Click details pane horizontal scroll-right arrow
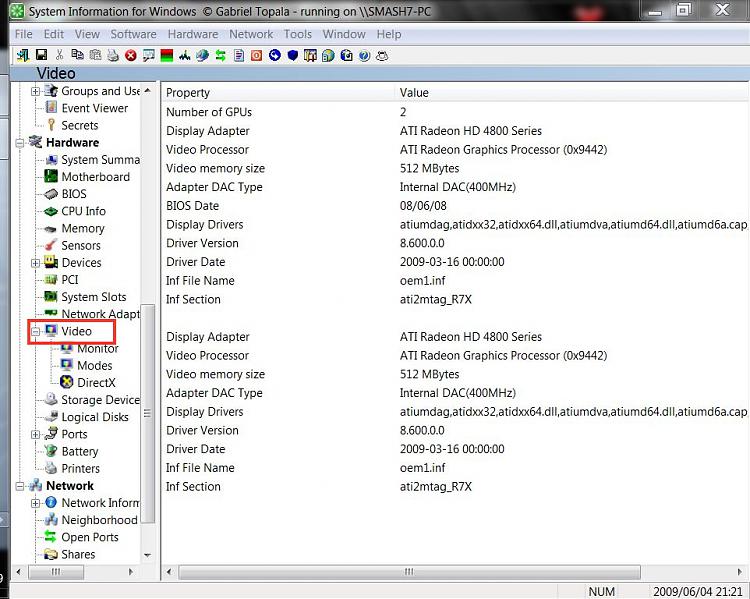Screen dimensions: 750x599 click(739, 571)
